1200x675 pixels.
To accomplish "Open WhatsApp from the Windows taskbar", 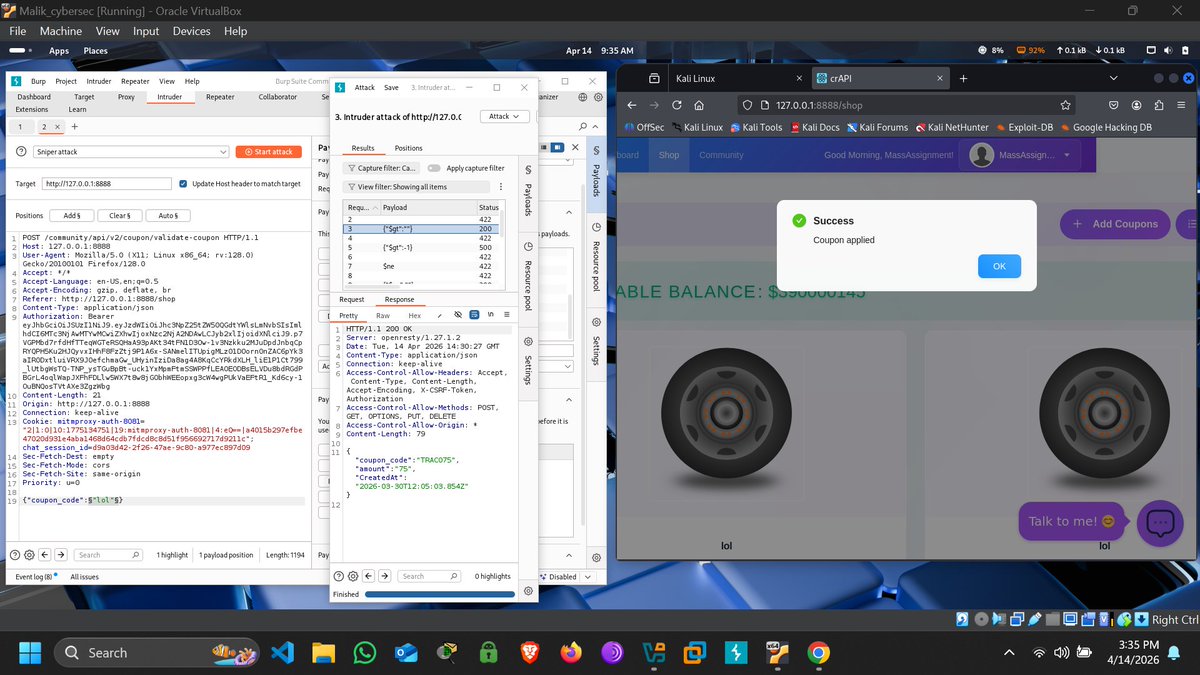I will pos(364,653).
